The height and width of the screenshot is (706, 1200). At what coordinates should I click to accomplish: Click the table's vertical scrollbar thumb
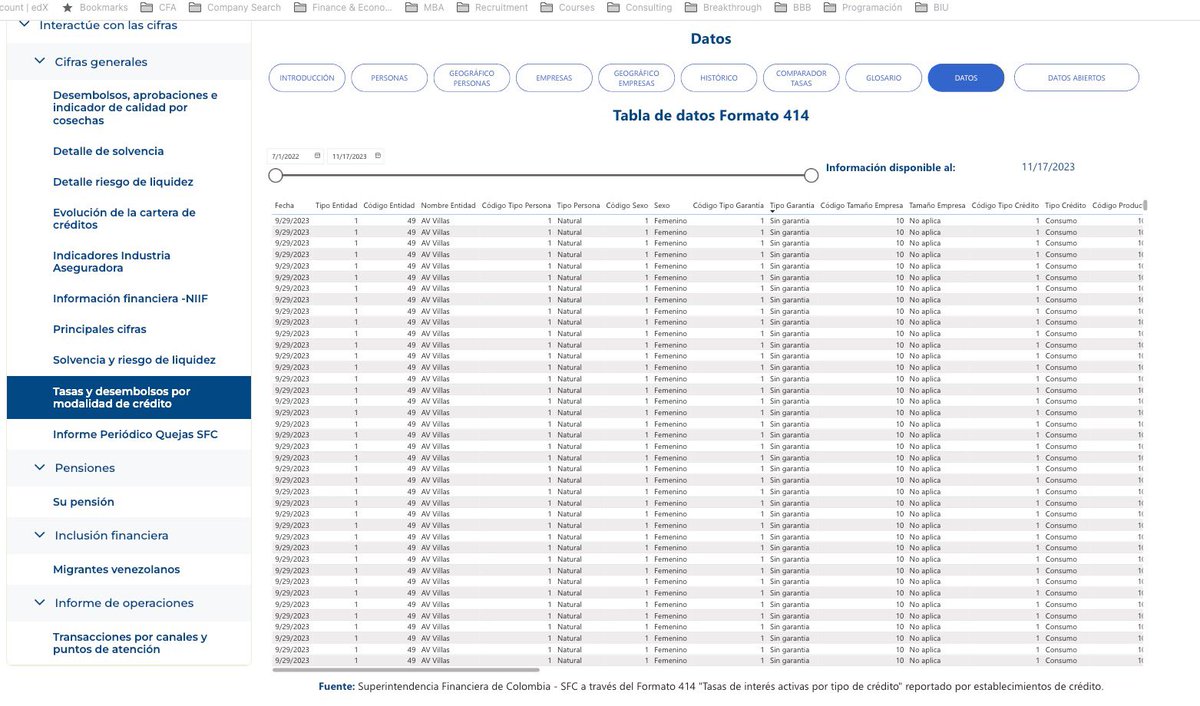point(1146,206)
